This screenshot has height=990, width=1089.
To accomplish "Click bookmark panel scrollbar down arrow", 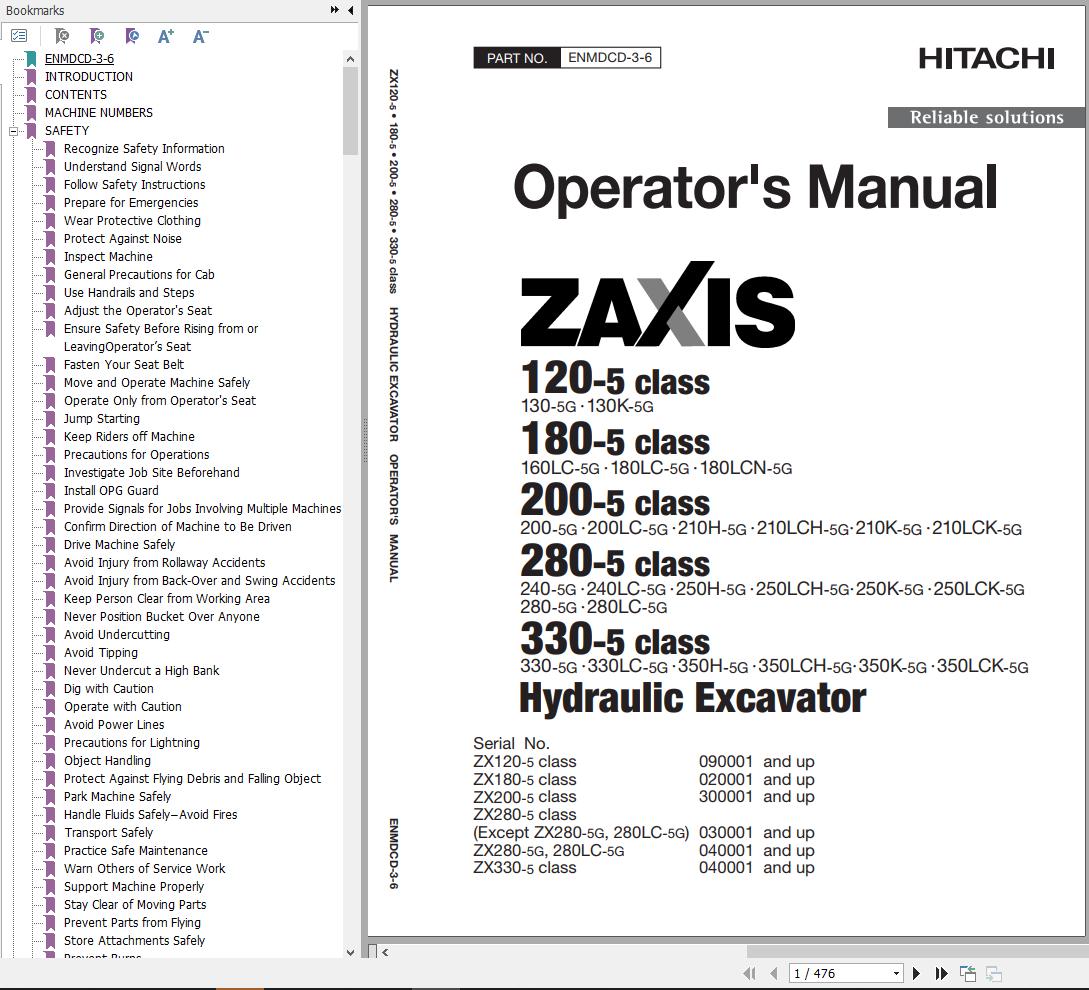I will [x=350, y=952].
